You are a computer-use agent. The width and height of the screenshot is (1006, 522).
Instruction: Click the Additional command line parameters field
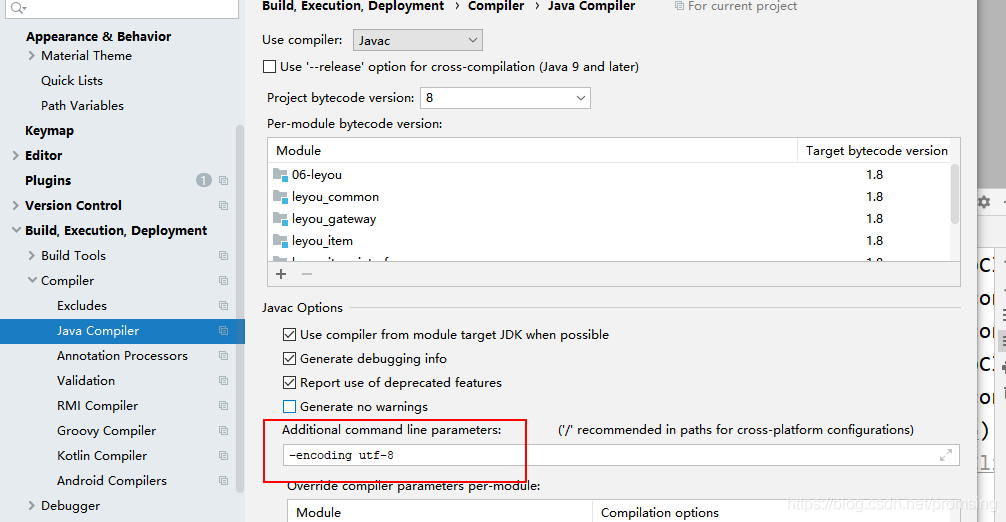[610, 456]
